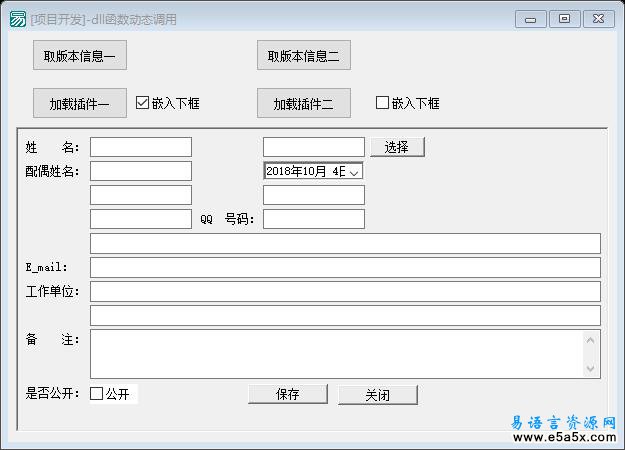Click the unlabeled field below 配偶姓名 field
This screenshot has width=625, height=450.
coord(141,195)
